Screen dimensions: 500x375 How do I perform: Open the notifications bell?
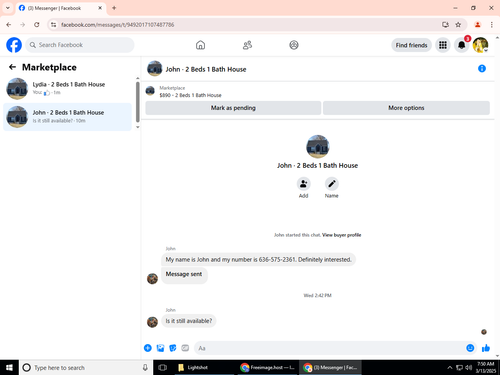click(x=461, y=45)
